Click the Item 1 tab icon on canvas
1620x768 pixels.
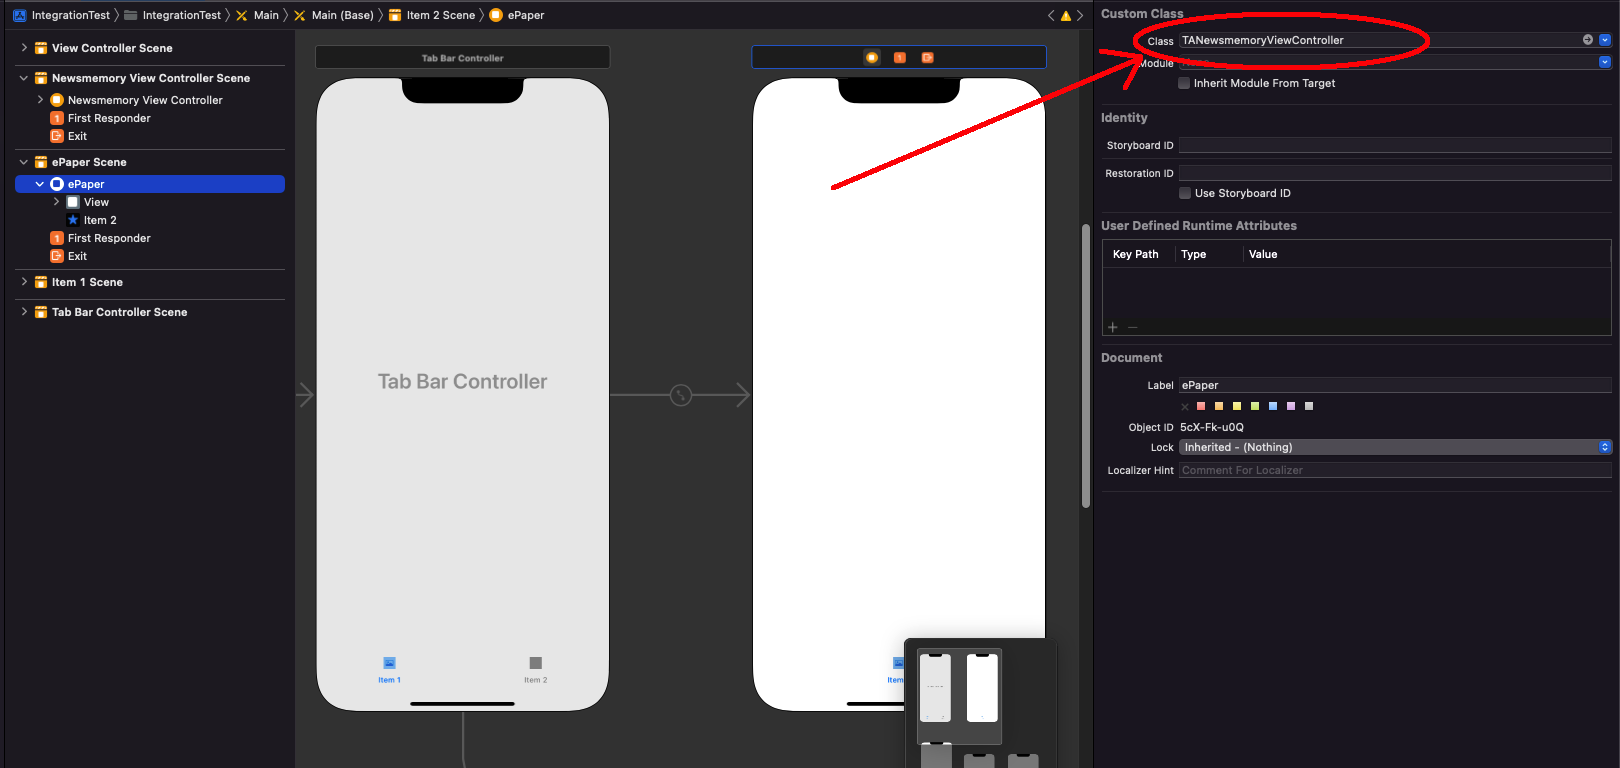pos(389,664)
